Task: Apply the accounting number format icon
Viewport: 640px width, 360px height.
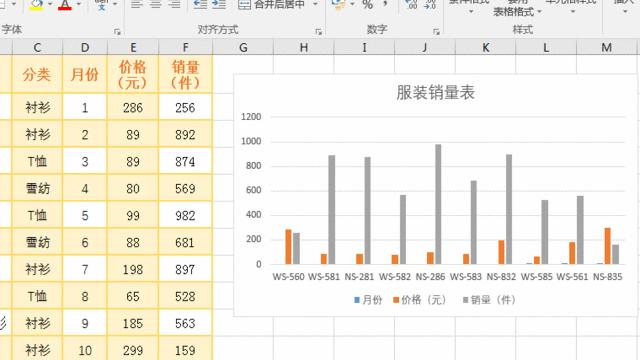Action: click(338, 4)
